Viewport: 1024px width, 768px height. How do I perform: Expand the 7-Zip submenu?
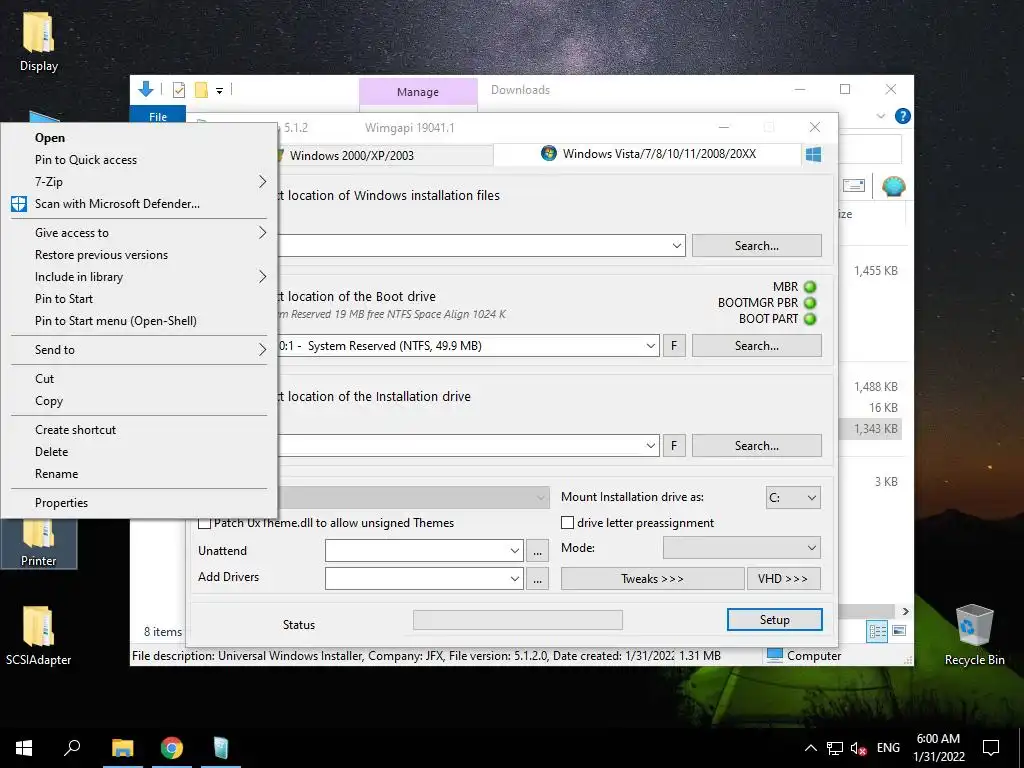138,182
